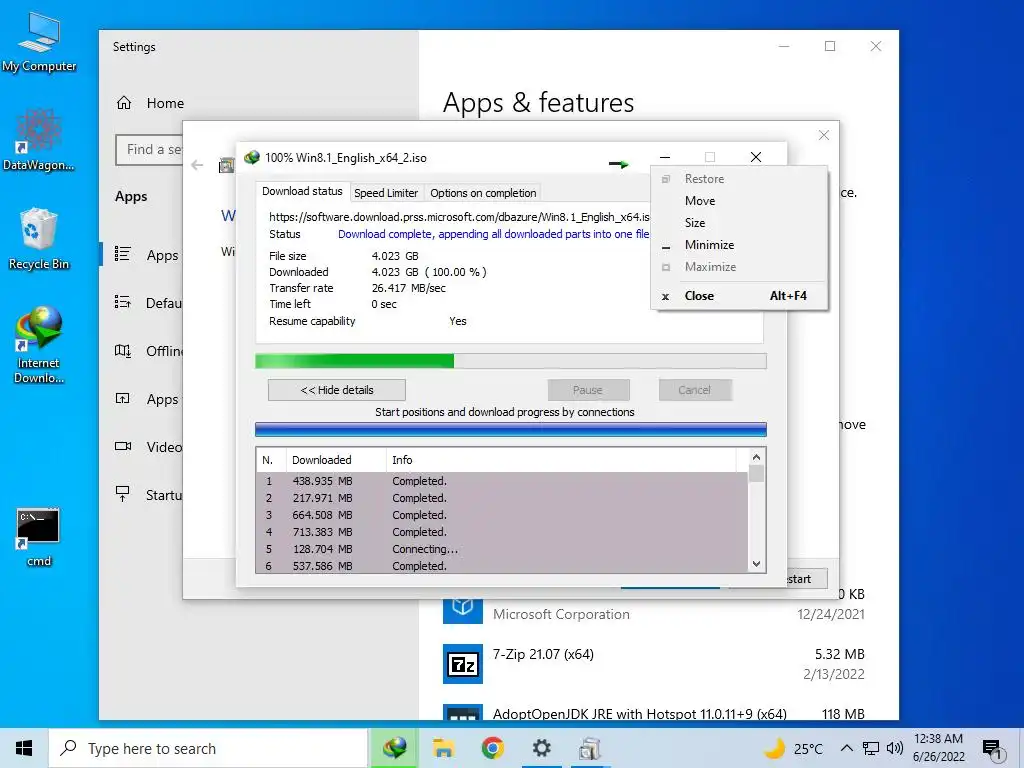Open DataWagon desktop shortcut
The height and width of the screenshot is (768, 1024).
point(39,140)
